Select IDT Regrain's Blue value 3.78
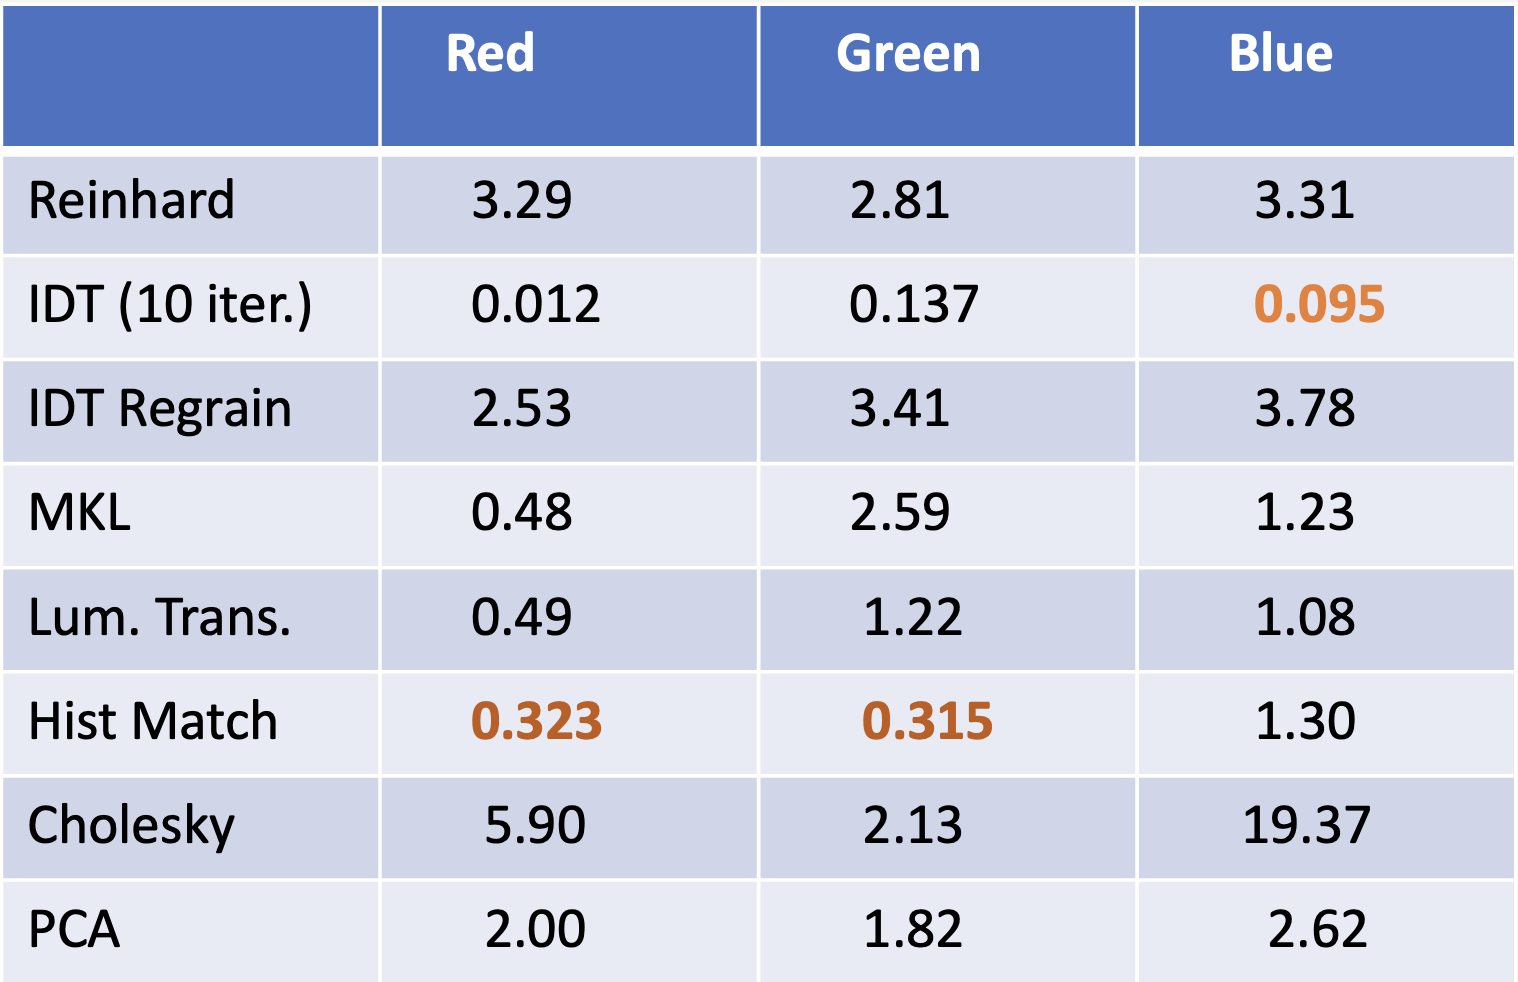Image resolution: width=1518 pixels, height=982 pixels. 1305,409
